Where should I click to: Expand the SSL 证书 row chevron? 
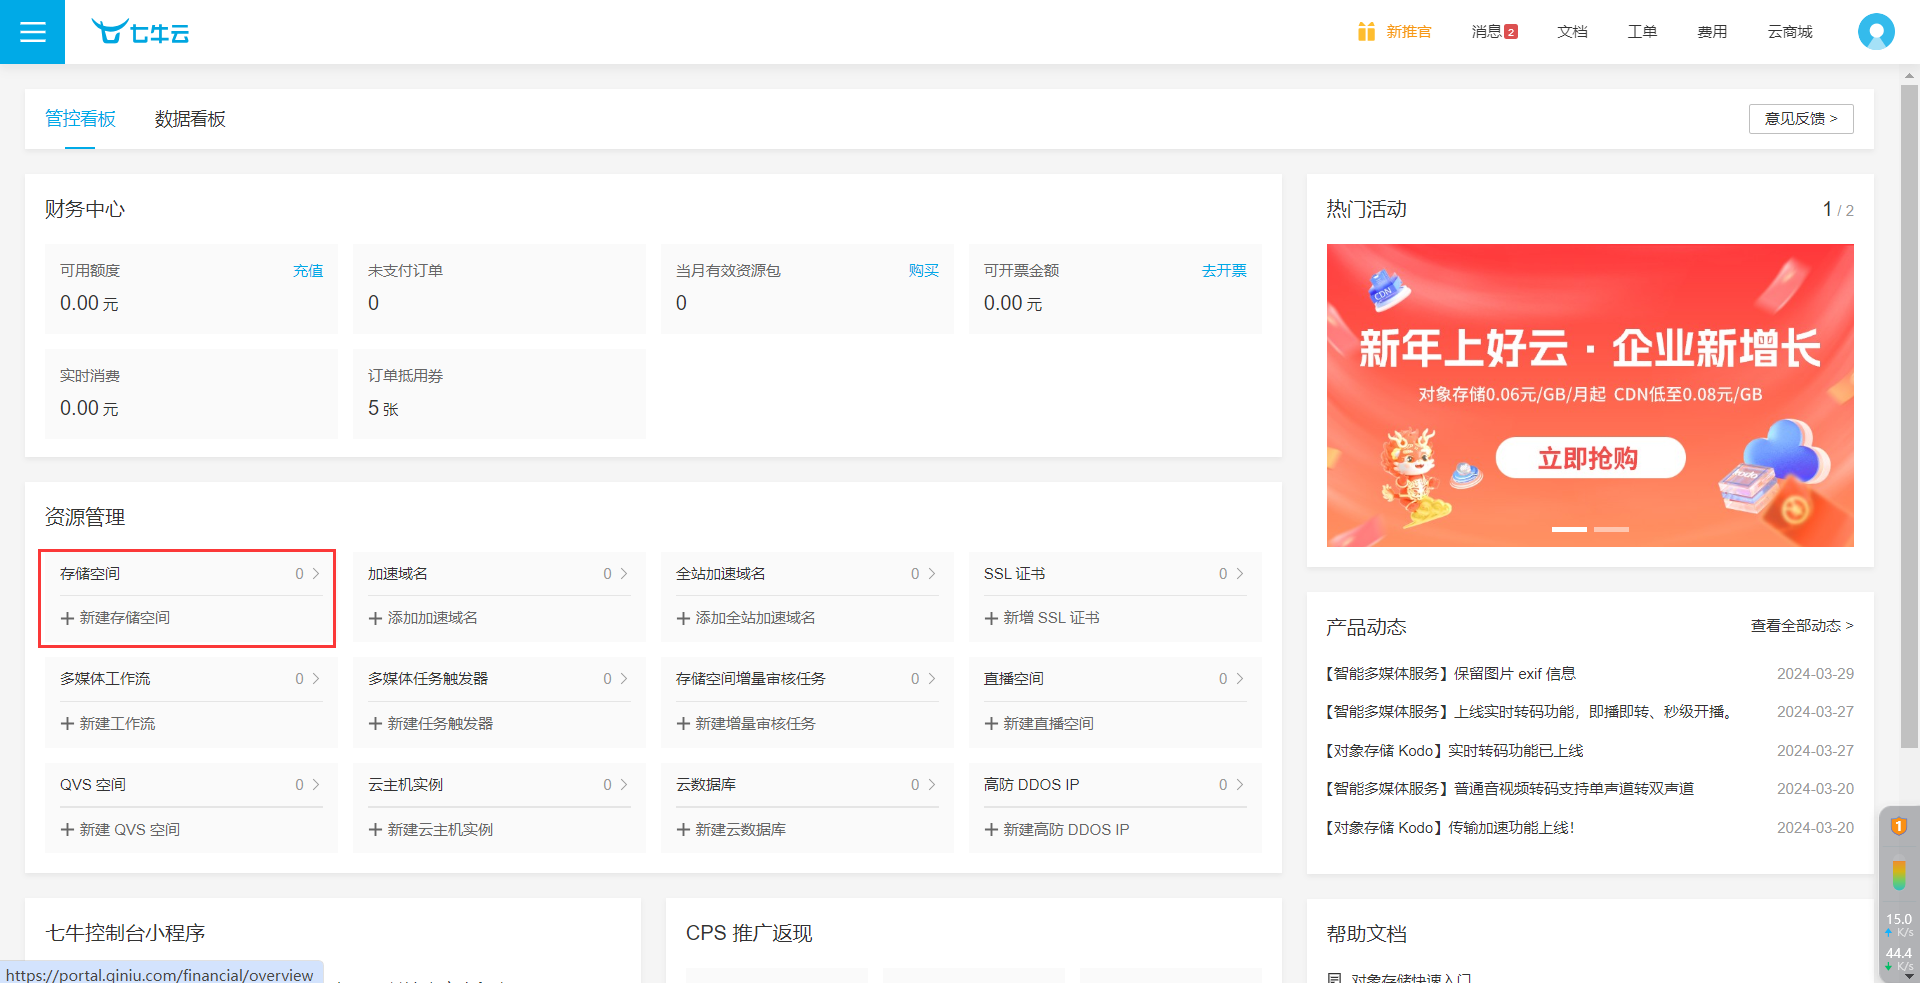[1240, 573]
